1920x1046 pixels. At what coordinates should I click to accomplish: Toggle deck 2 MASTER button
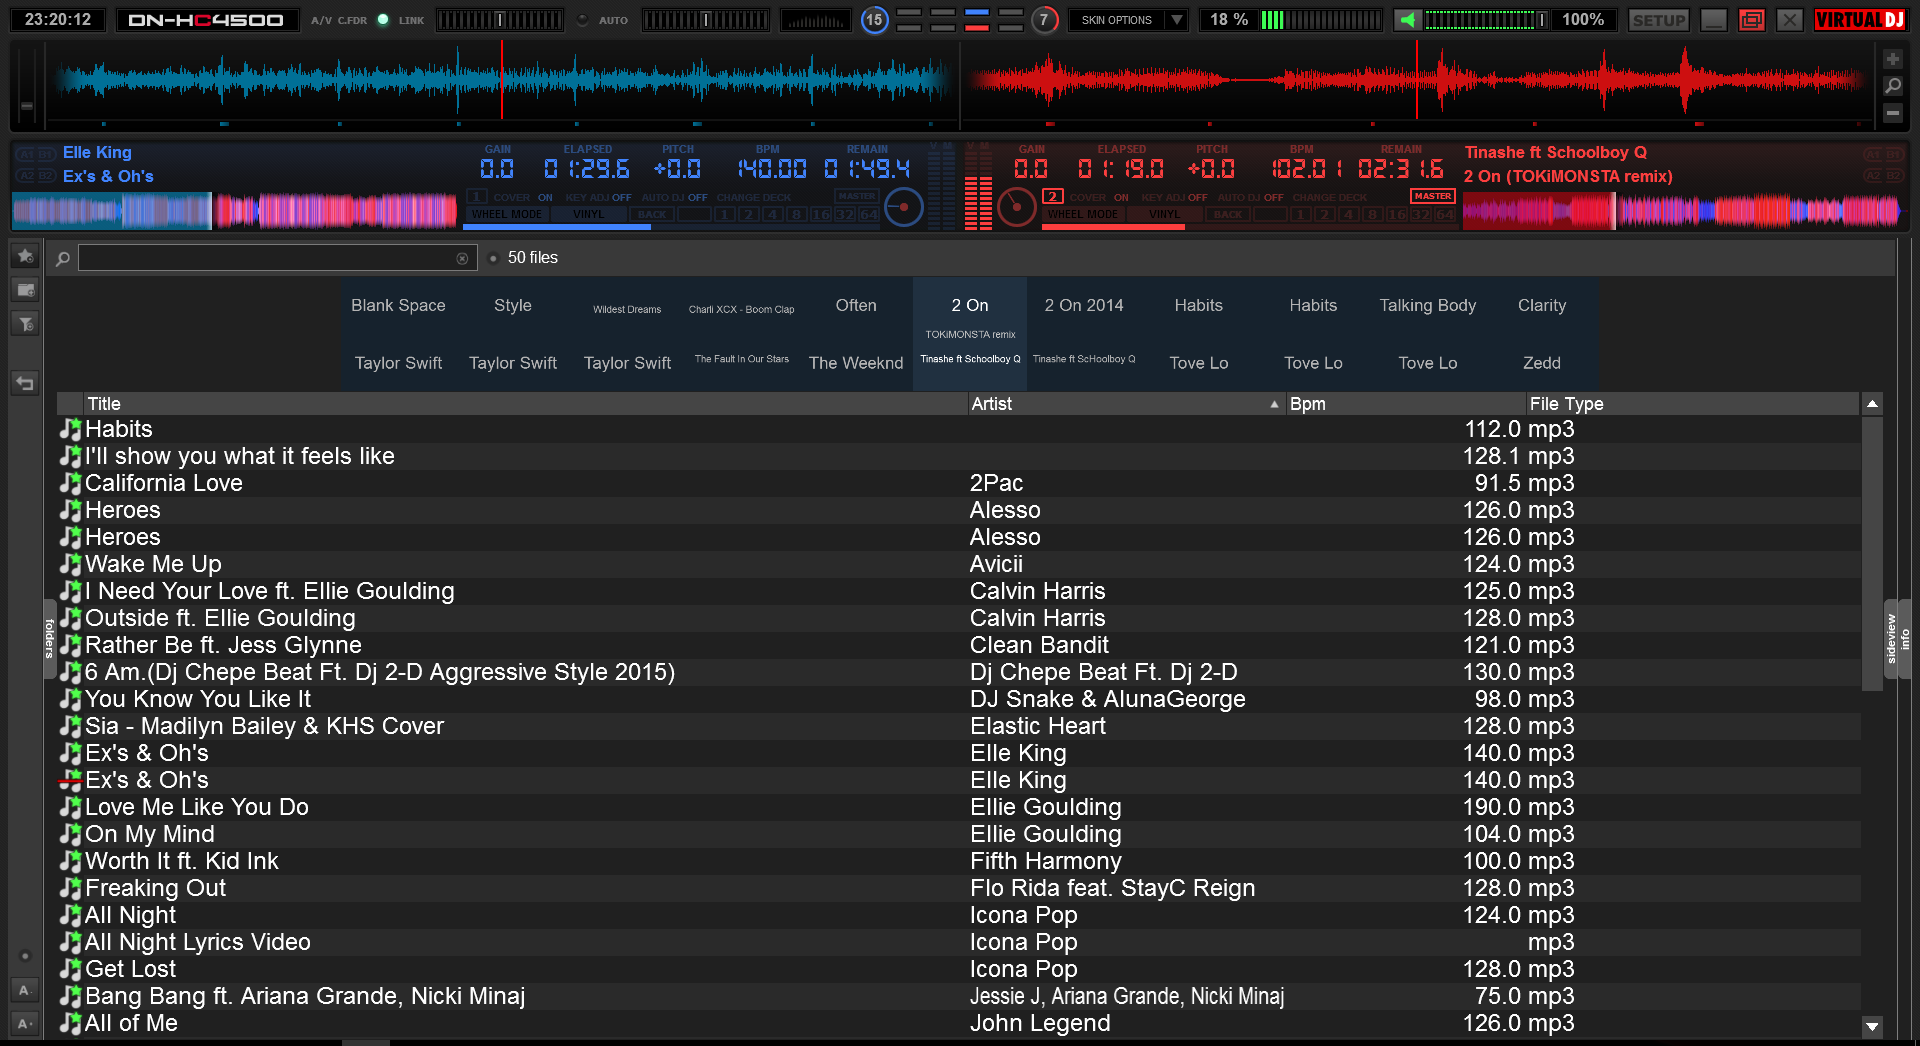click(x=1432, y=196)
